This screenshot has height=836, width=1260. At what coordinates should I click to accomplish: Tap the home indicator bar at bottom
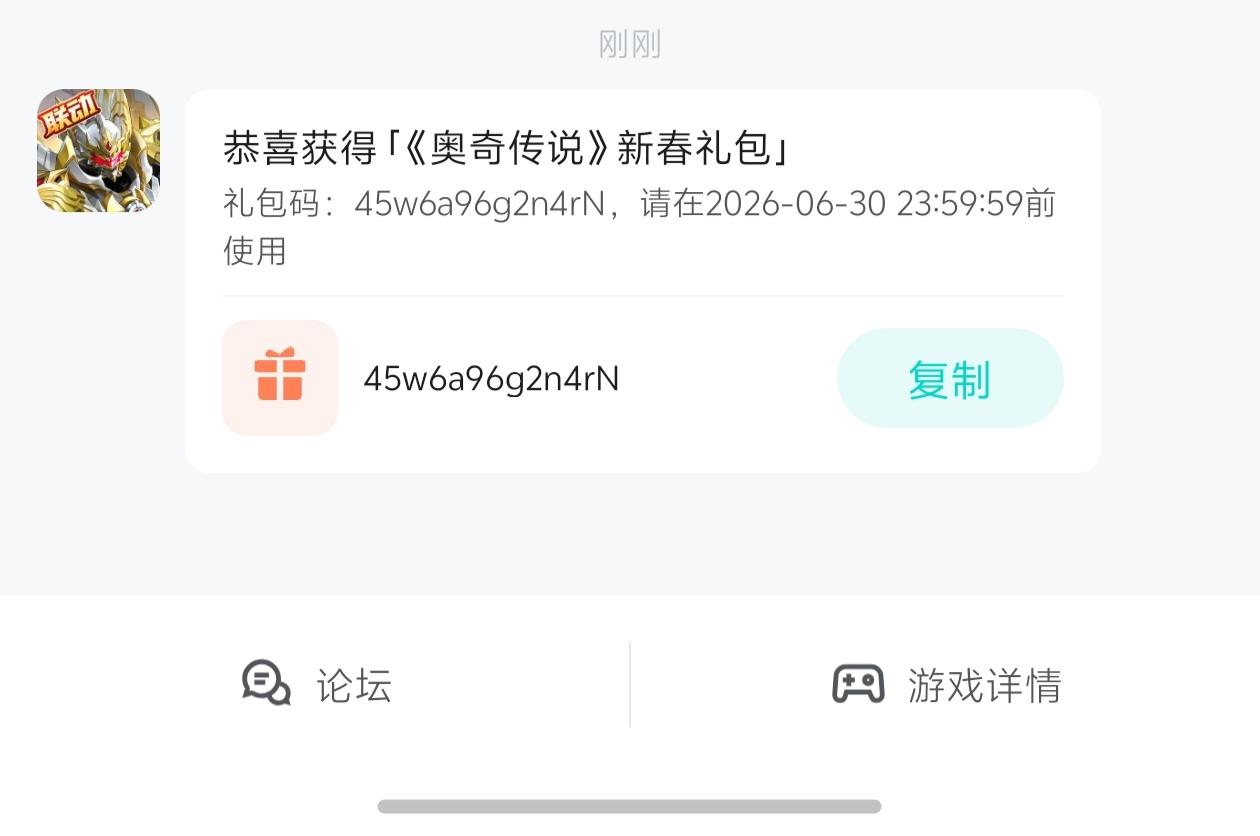pyautogui.click(x=630, y=806)
